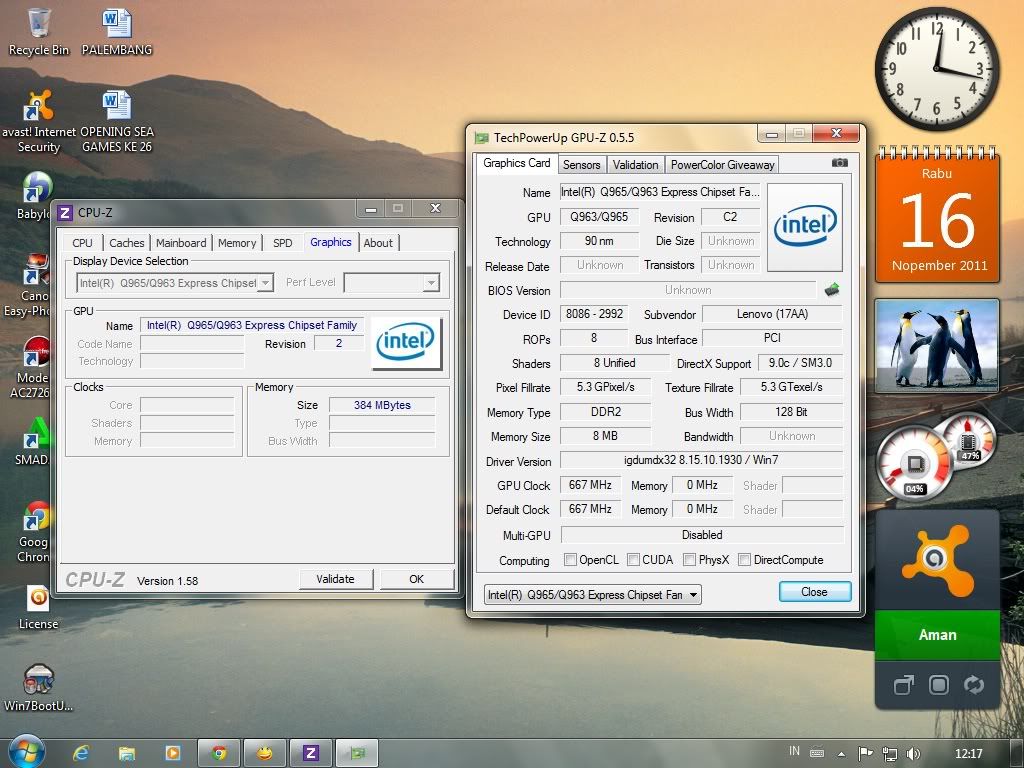
Task: Enable the OpenCL checkbox
Action: (571, 560)
